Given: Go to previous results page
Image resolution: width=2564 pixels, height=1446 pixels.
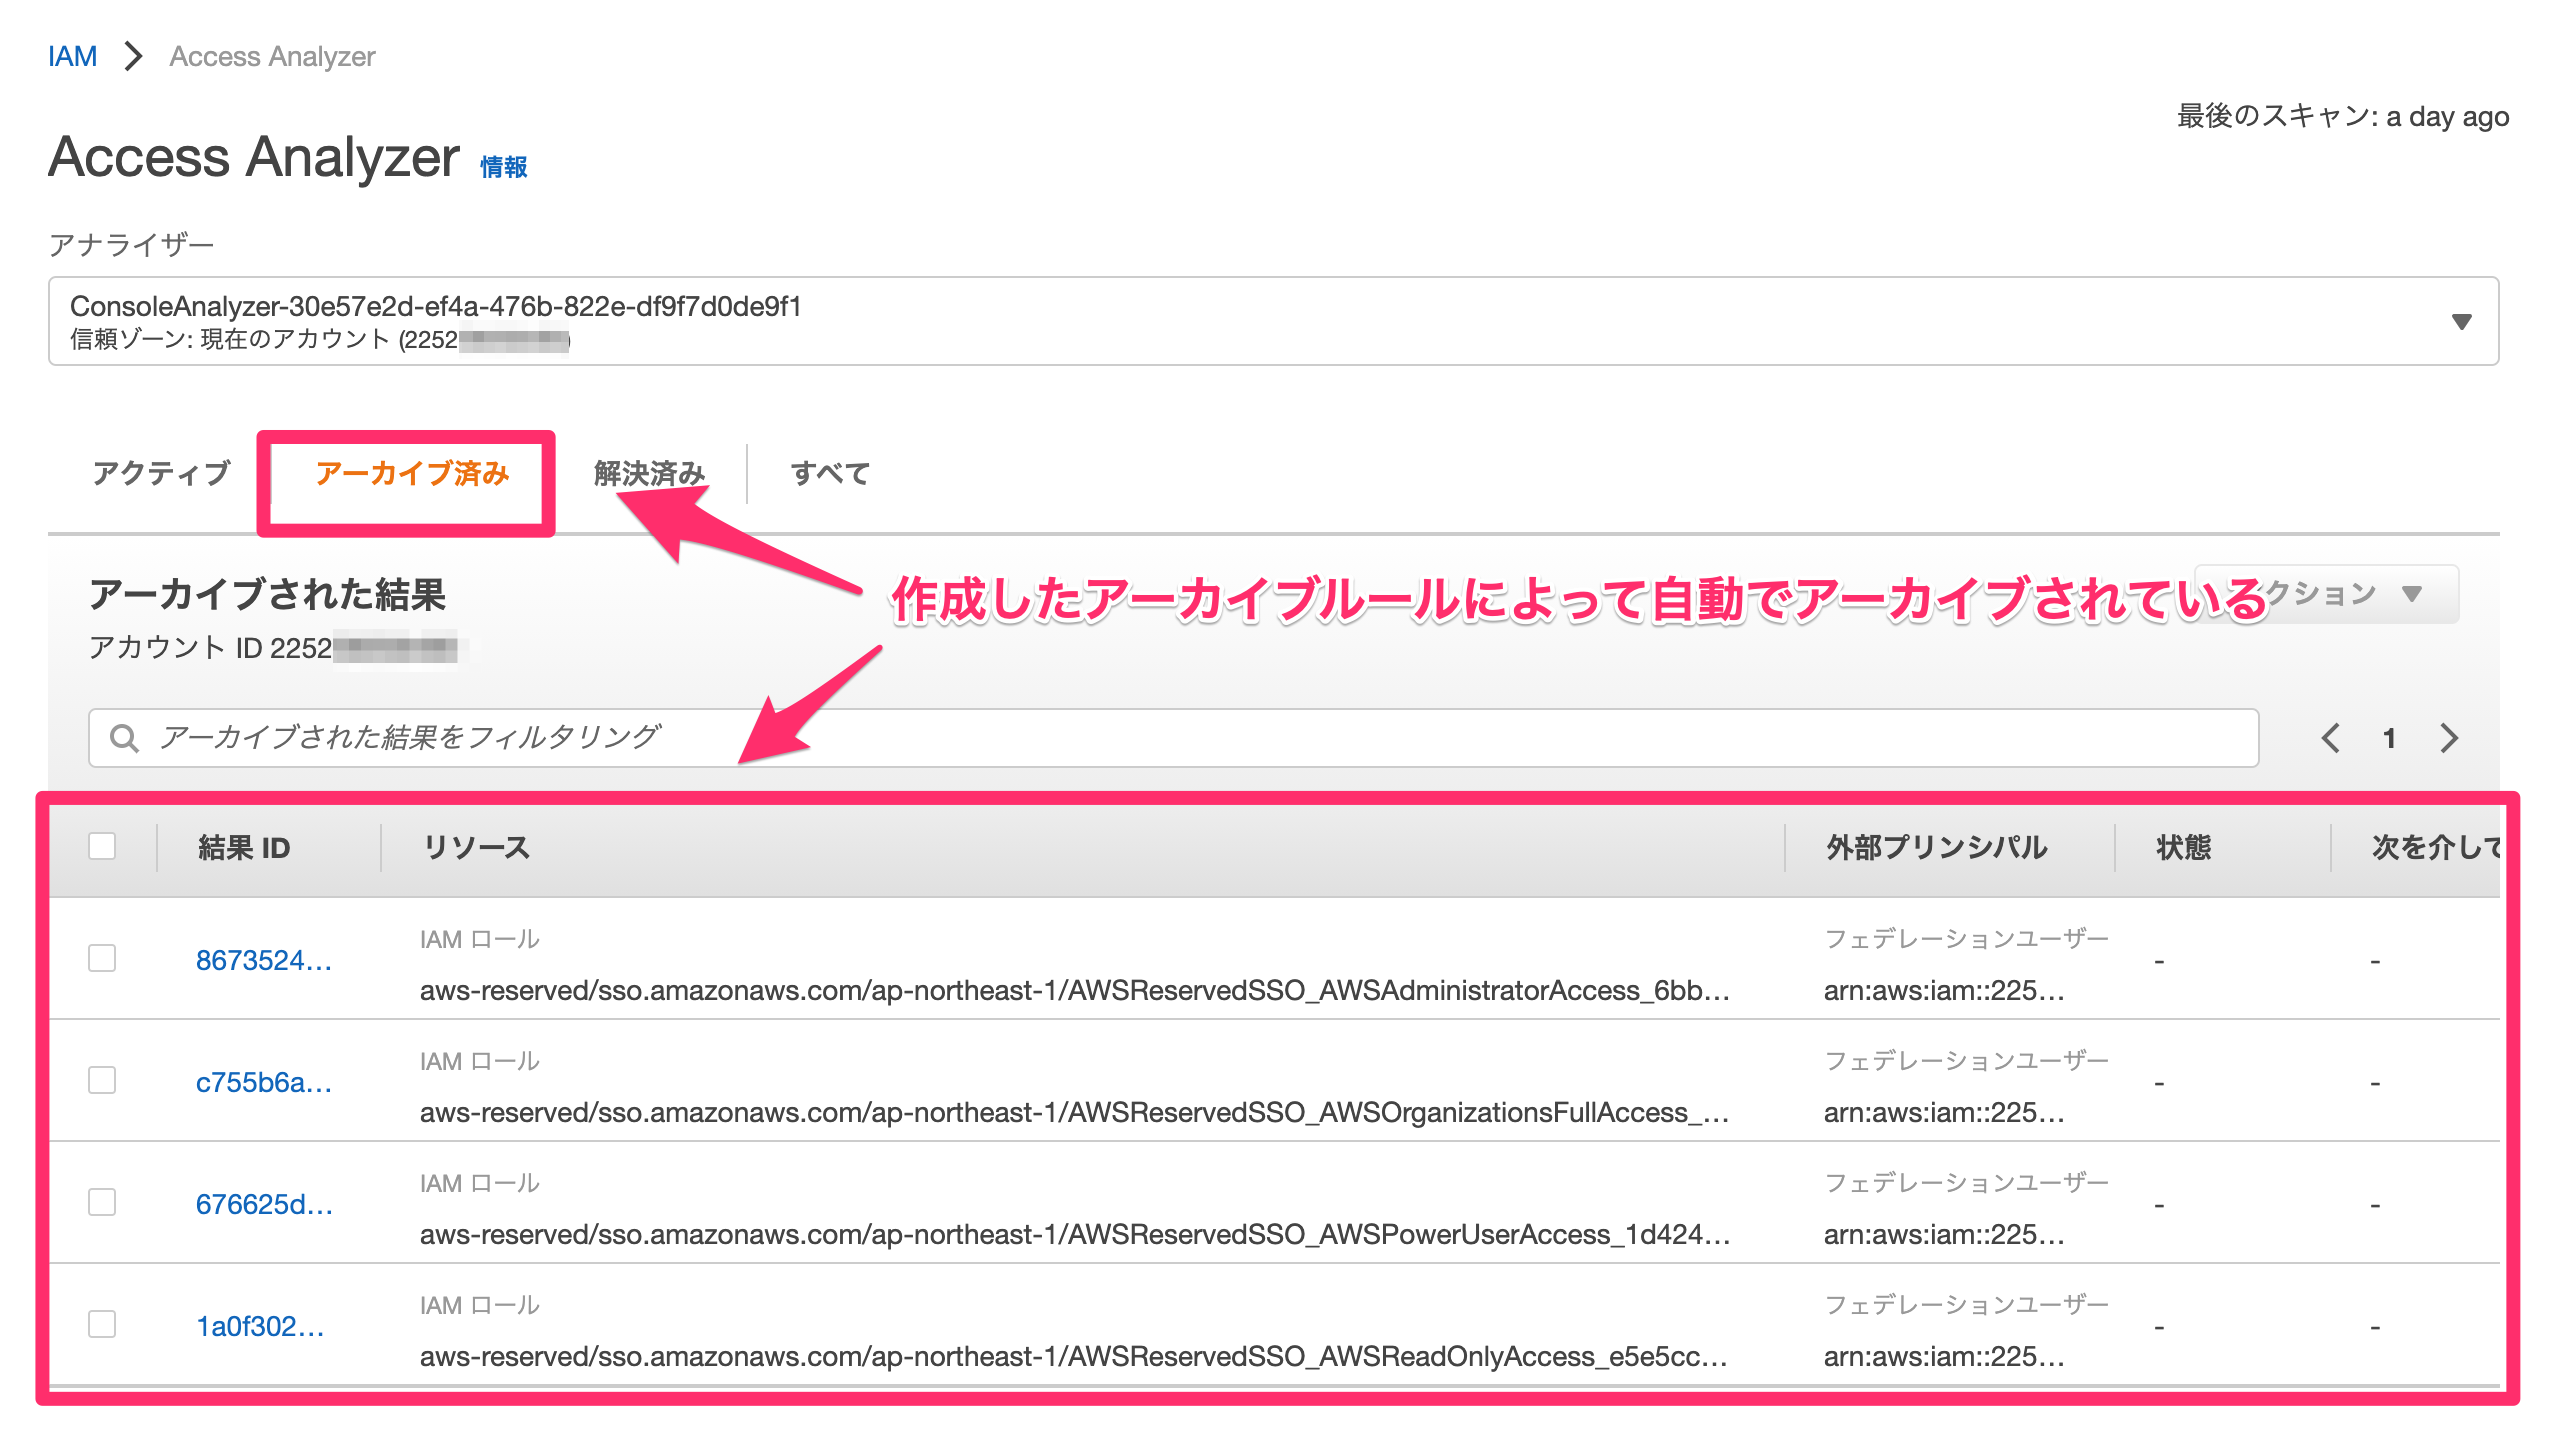Looking at the screenshot, I should 2331,738.
